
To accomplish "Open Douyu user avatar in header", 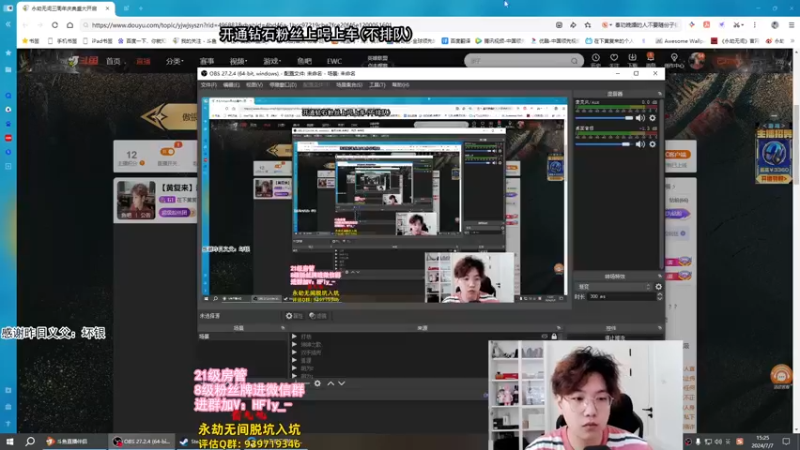I will tap(696, 60).
